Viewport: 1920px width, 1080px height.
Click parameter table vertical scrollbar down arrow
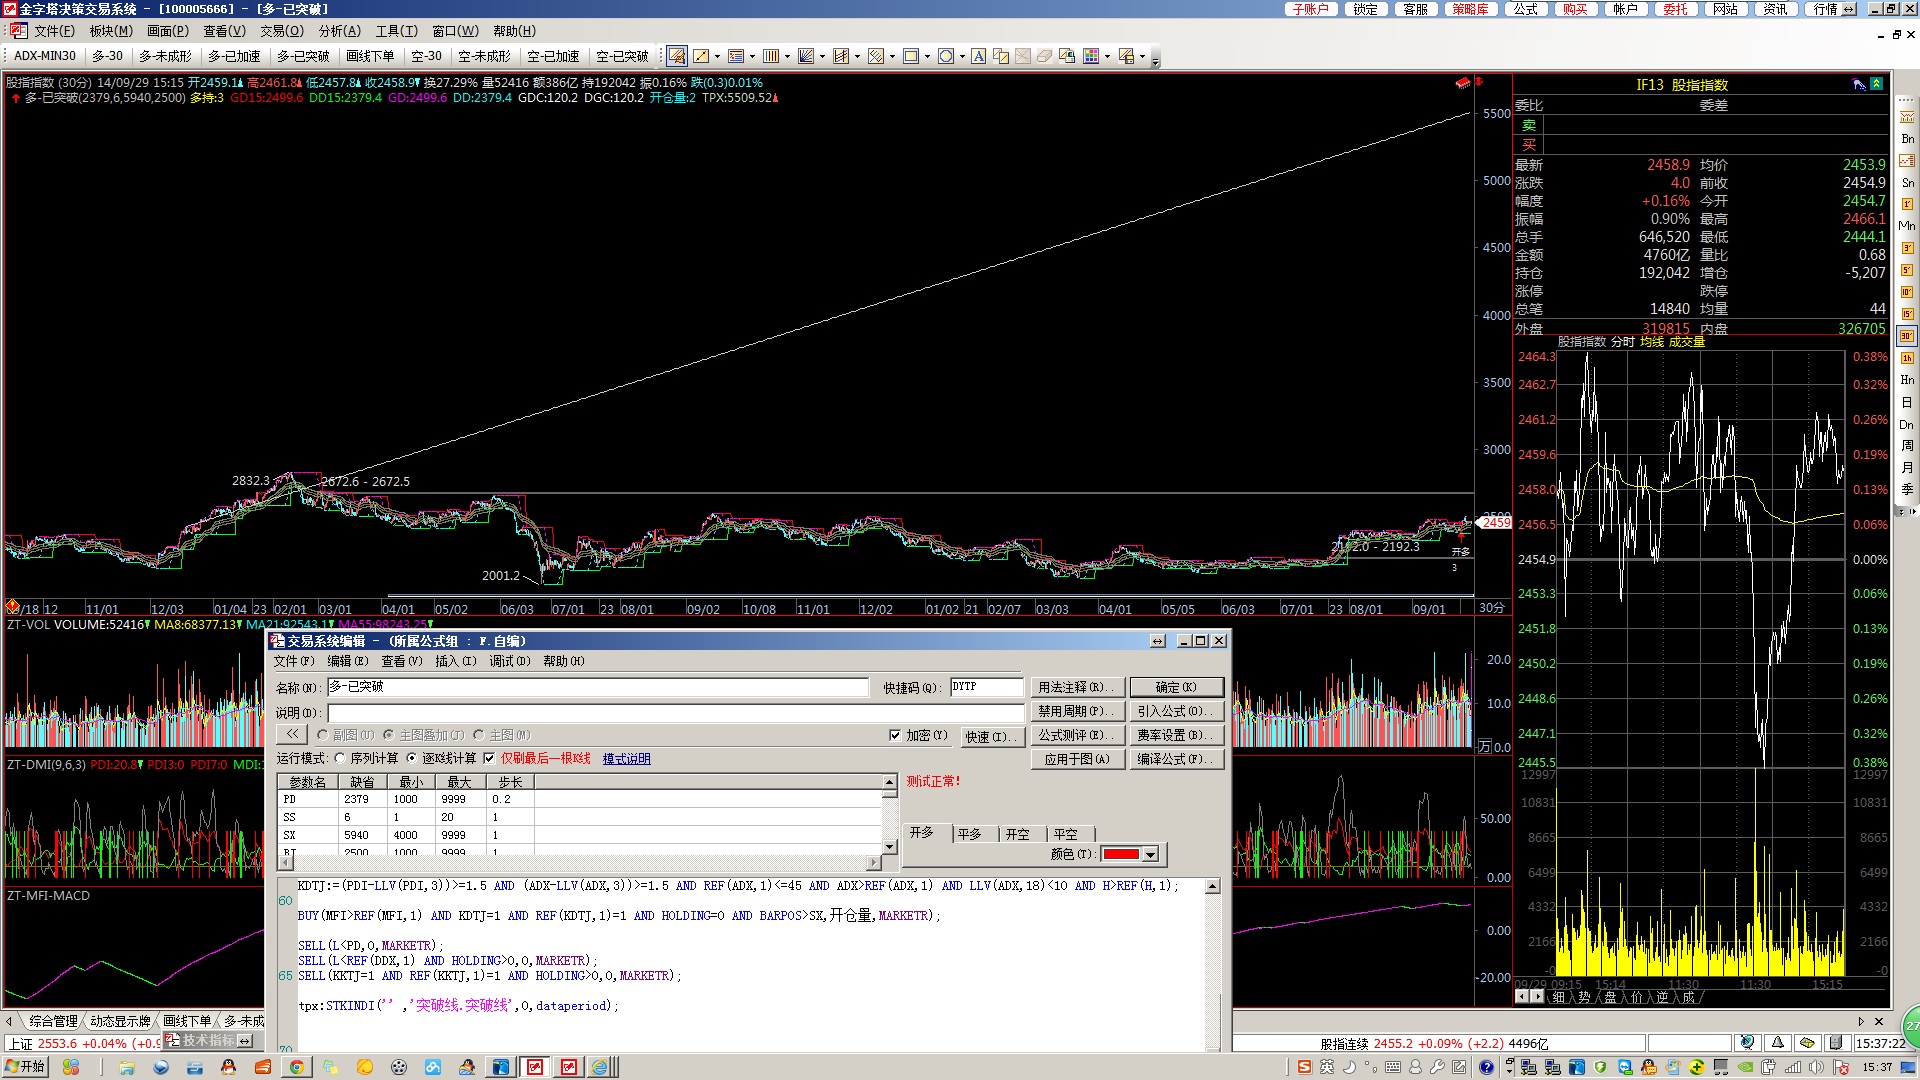pos(889,847)
